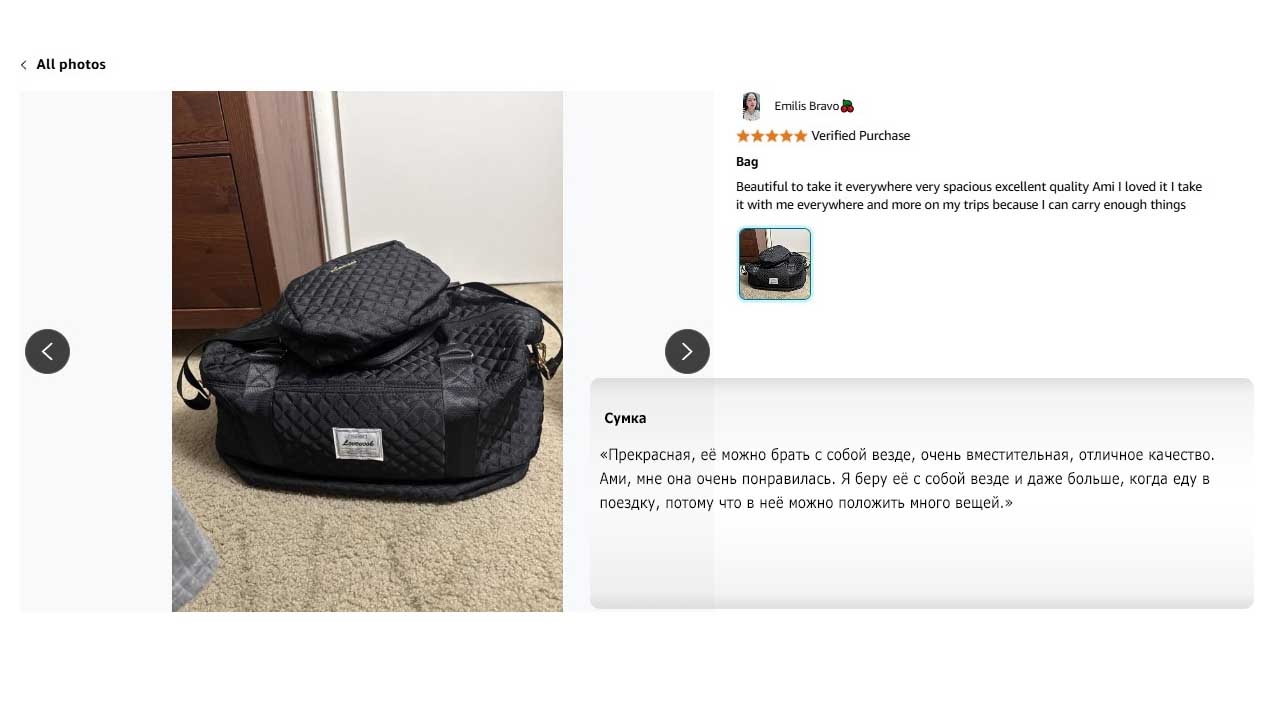The image size is (1262, 710).
Task: Click the review title Bag
Action: tap(747, 162)
